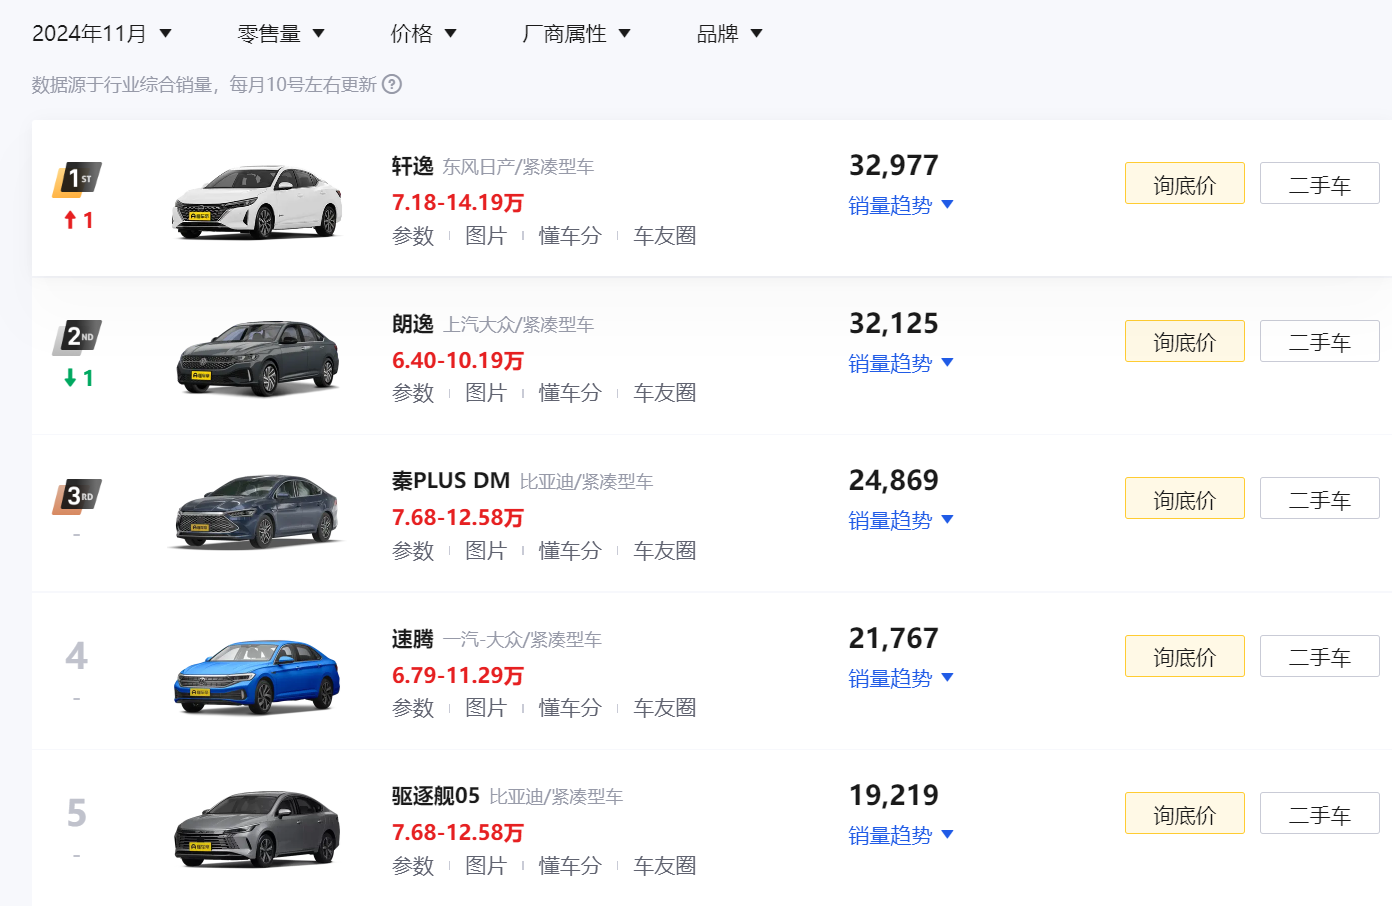Click the 3rd place rank badge

pos(77,496)
